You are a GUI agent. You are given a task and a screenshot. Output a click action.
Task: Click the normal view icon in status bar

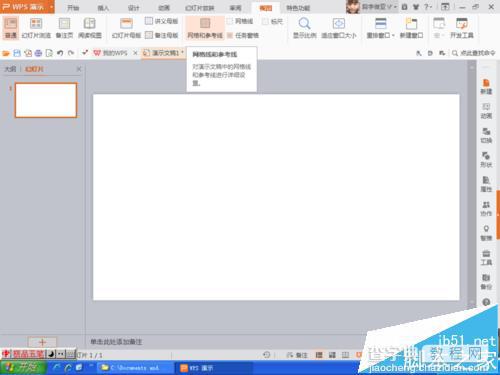tap(319, 355)
